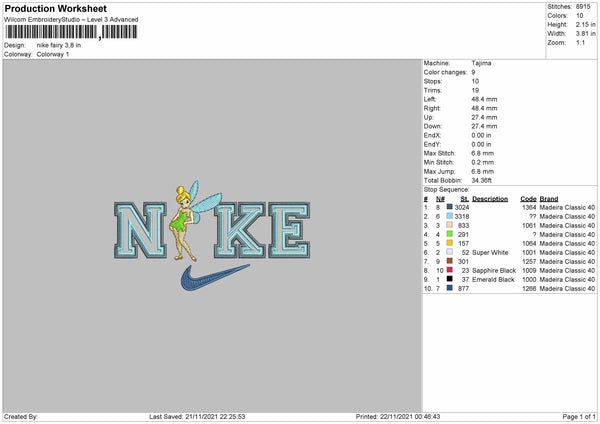Screen dimensions: 600x424
Task: Select the 'Colorway 1' value
Action: pyautogui.click(x=53, y=54)
